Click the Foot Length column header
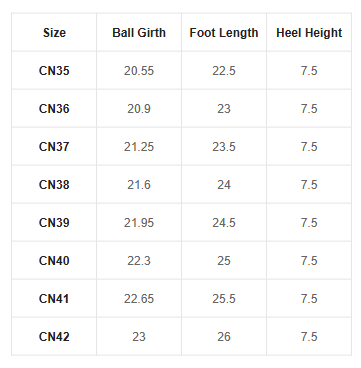Viewport: 361px width, 368px height. pos(224,33)
